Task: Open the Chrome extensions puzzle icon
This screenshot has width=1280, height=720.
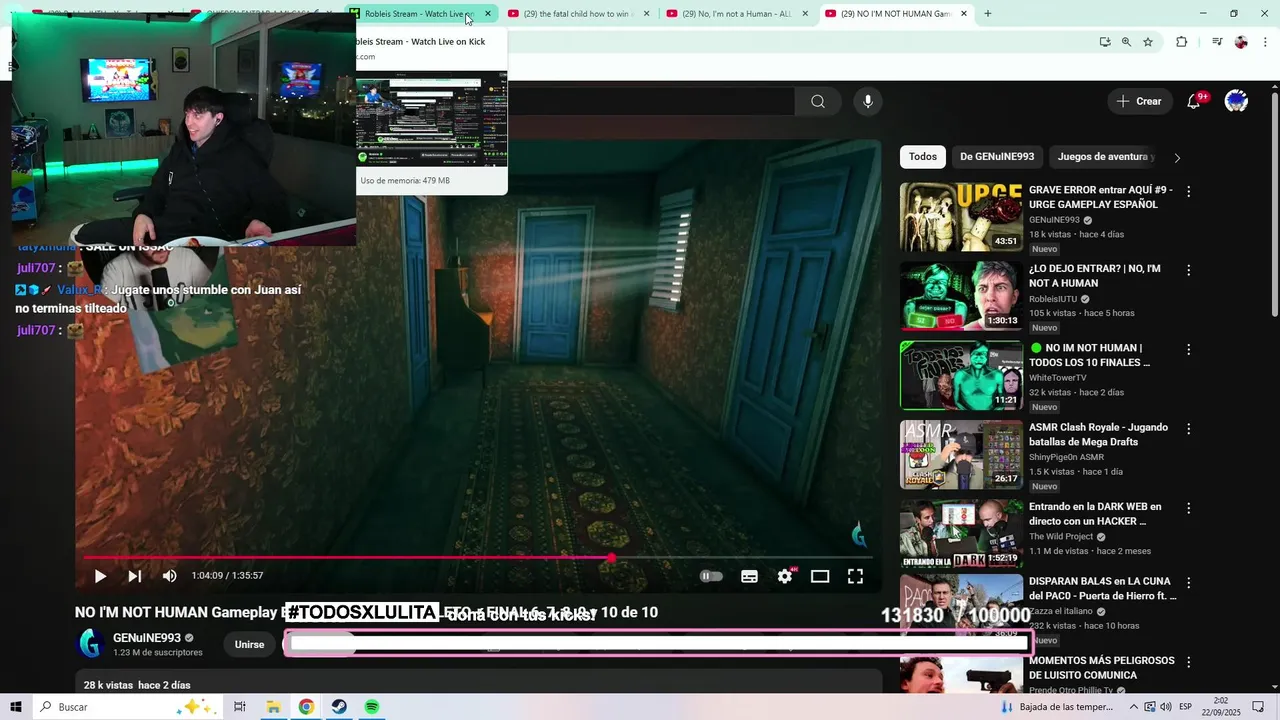Action: click(x=1182, y=42)
